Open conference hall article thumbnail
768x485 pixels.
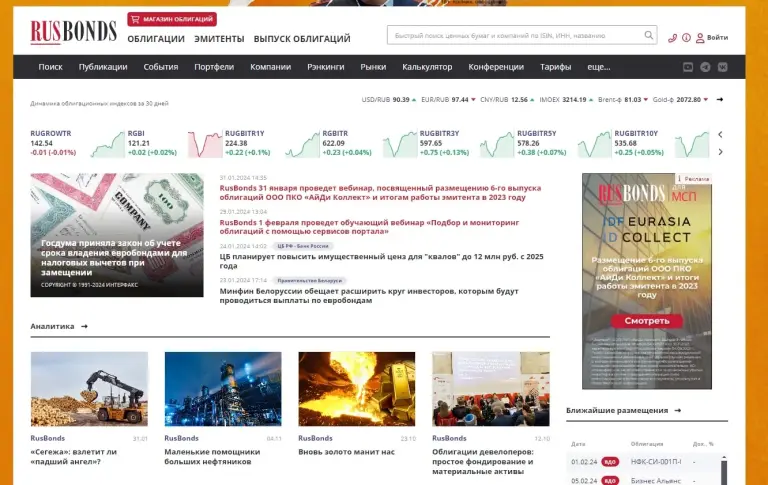(491, 389)
